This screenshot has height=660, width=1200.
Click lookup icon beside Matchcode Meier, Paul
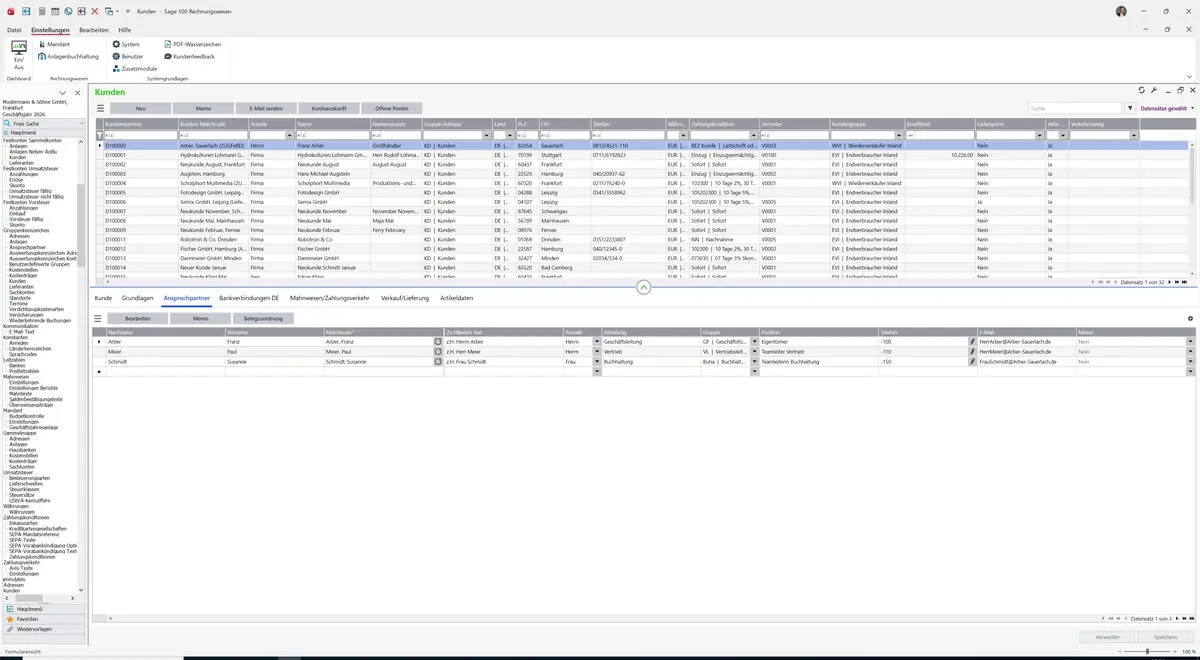437,351
